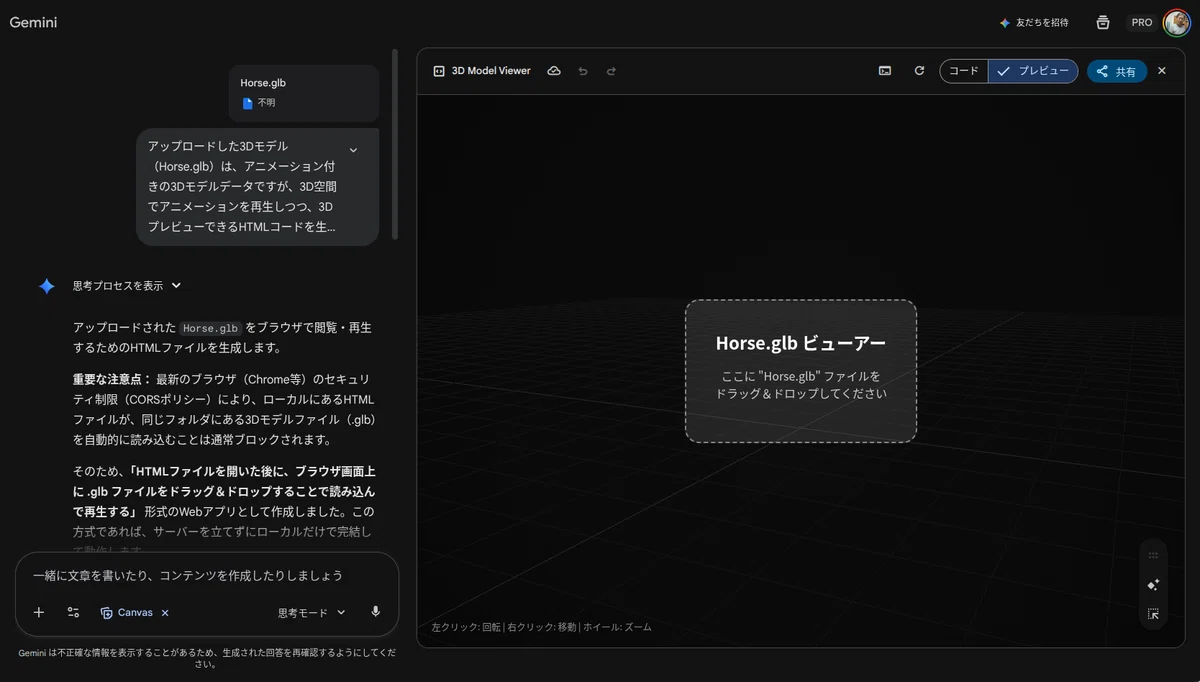Close the canvas panel with X
Screen dimensions: 1200x682
pos(1162,71)
